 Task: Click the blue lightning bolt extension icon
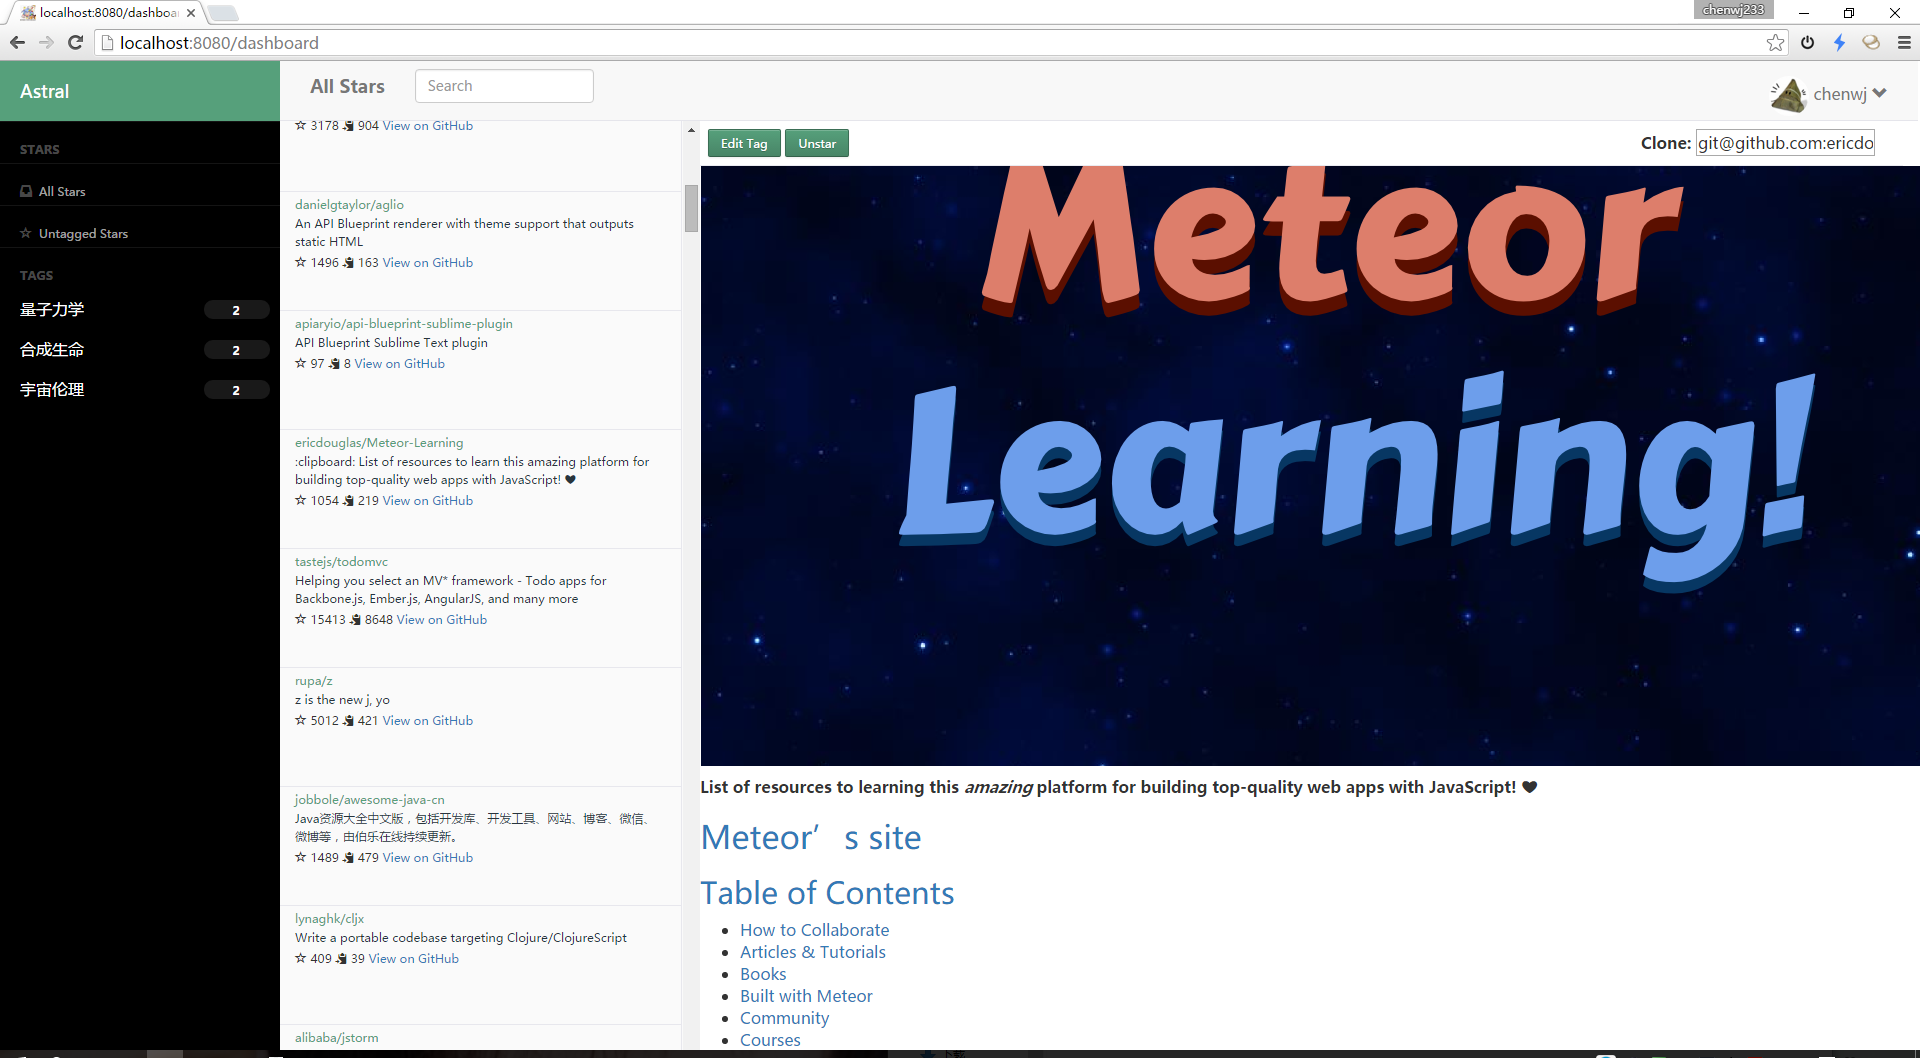click(x=1839, y=42)
